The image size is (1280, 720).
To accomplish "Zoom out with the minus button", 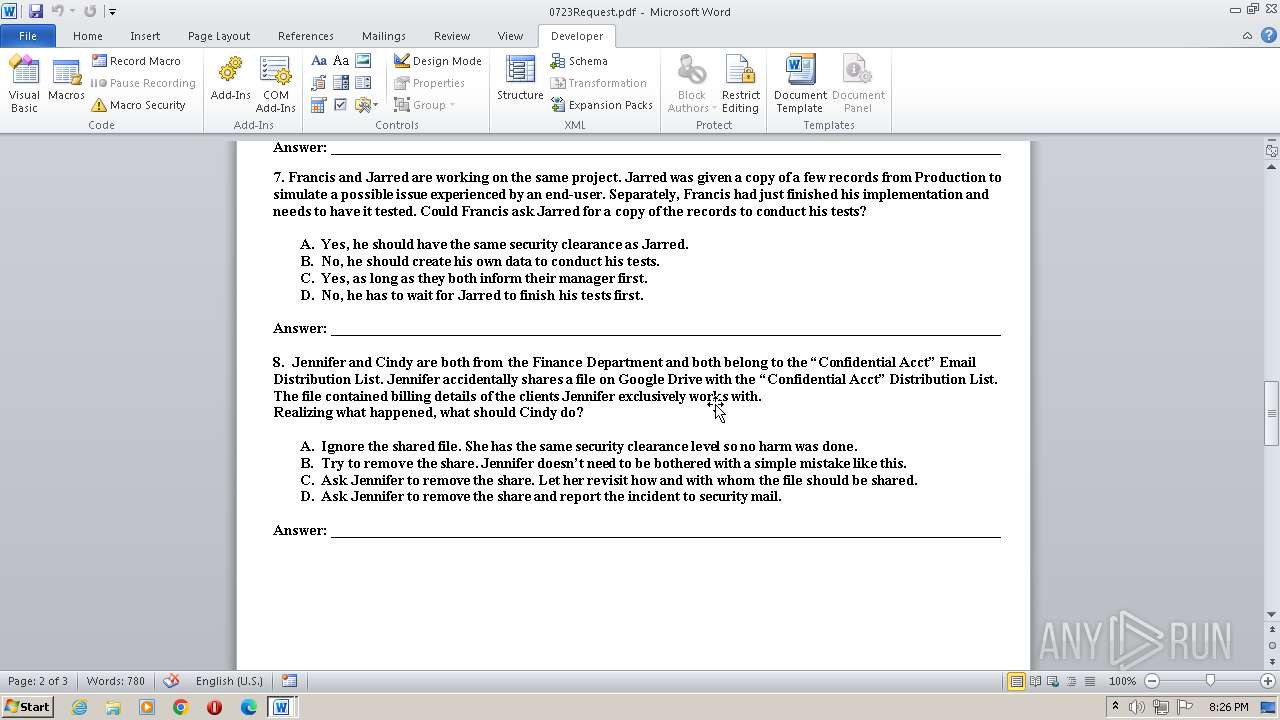I will click(1152, 681).
